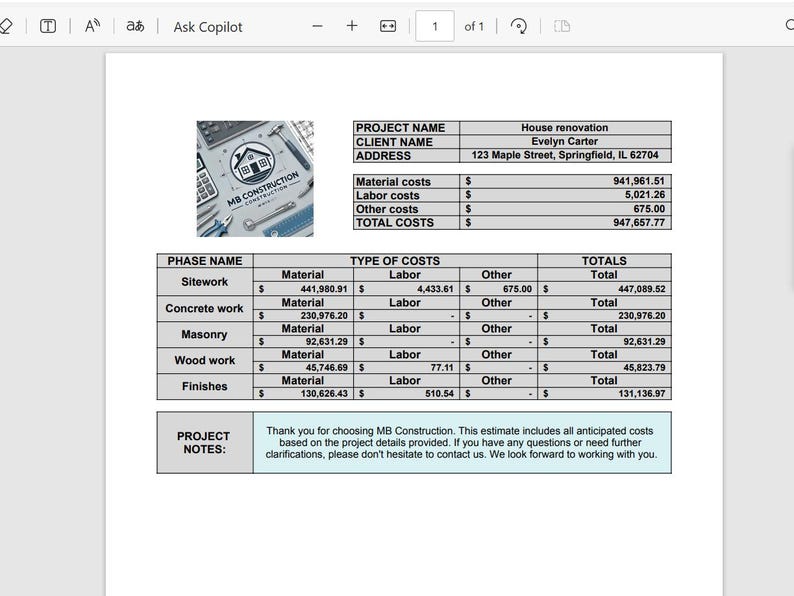794x596 pixels.
Task: Zoom out with the minus icon
Action: coord(317,26)
